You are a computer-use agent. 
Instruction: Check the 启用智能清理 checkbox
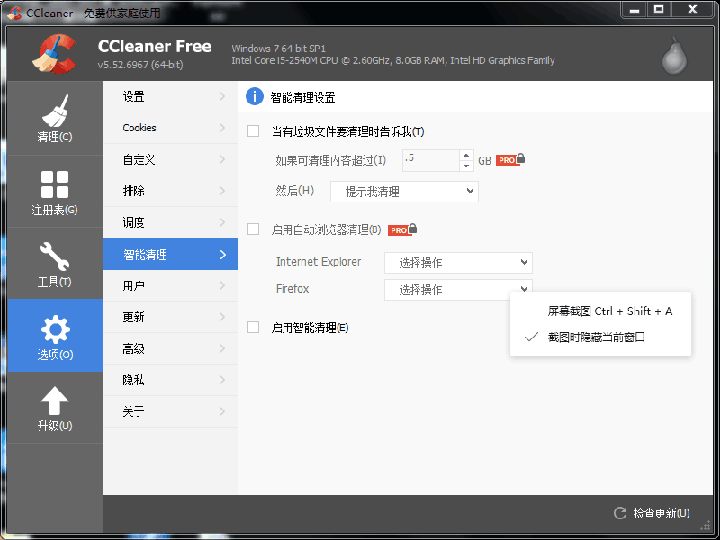[253, 327]
